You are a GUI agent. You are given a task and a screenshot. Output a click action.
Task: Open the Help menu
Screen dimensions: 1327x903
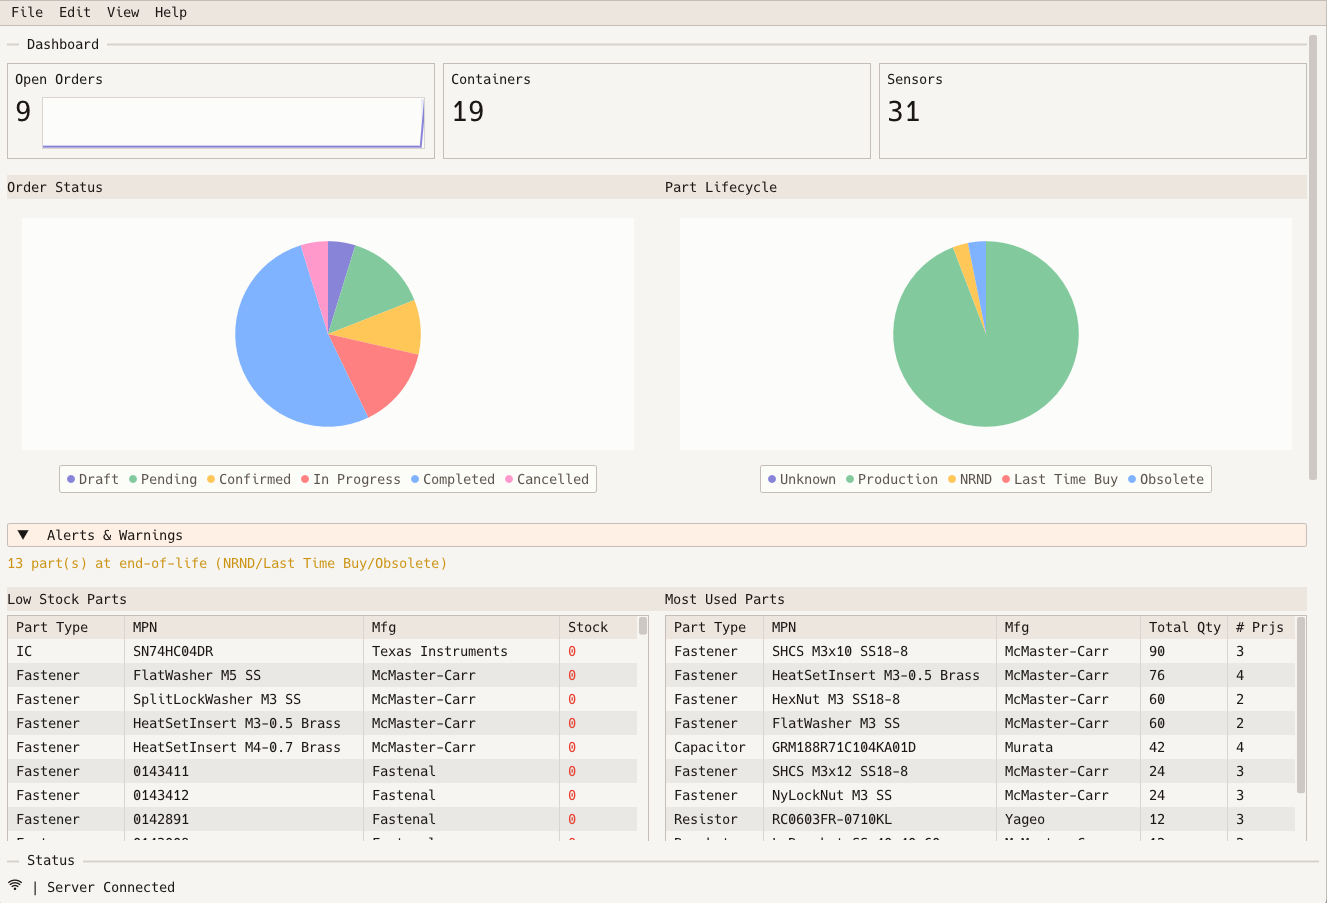tap(171, 12)
